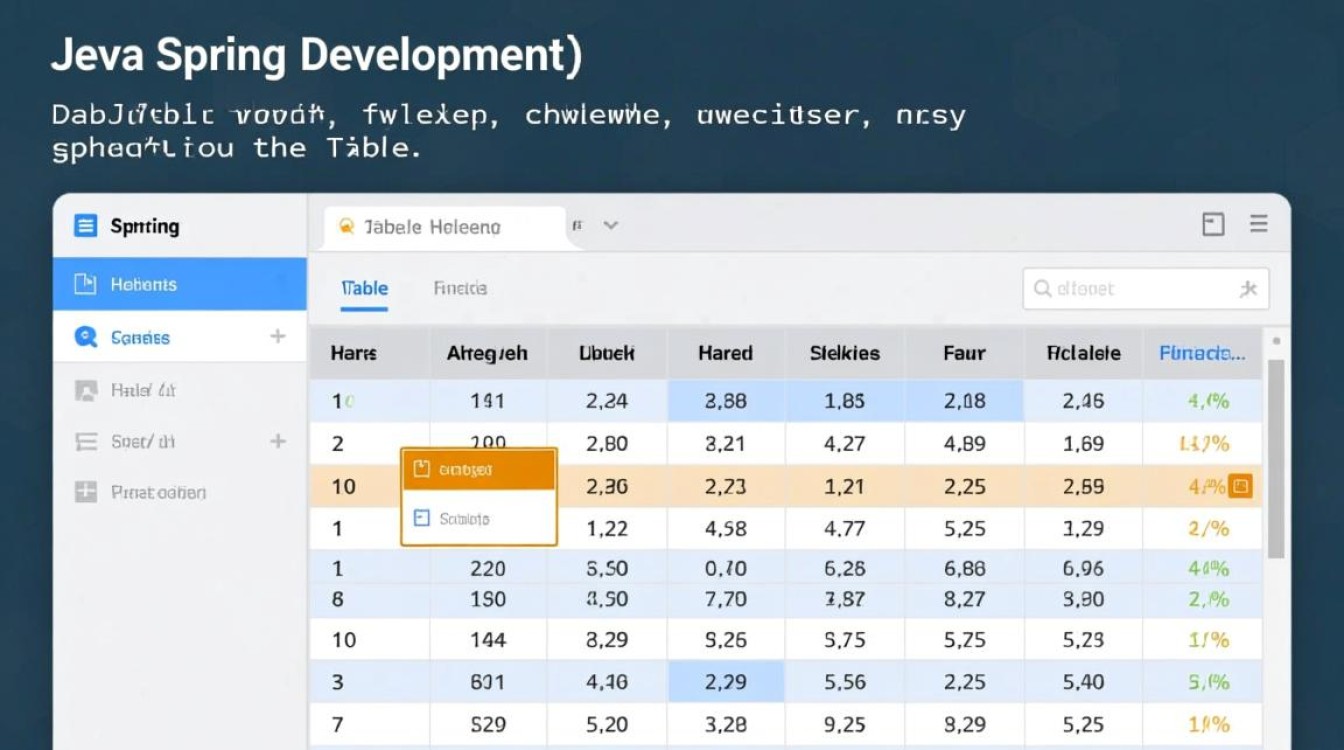Image resolution: width=1344 pixels, height=750 pixels.
Task: Click the grid icon beside Presentation entry
Action: [x=85, y=492]
